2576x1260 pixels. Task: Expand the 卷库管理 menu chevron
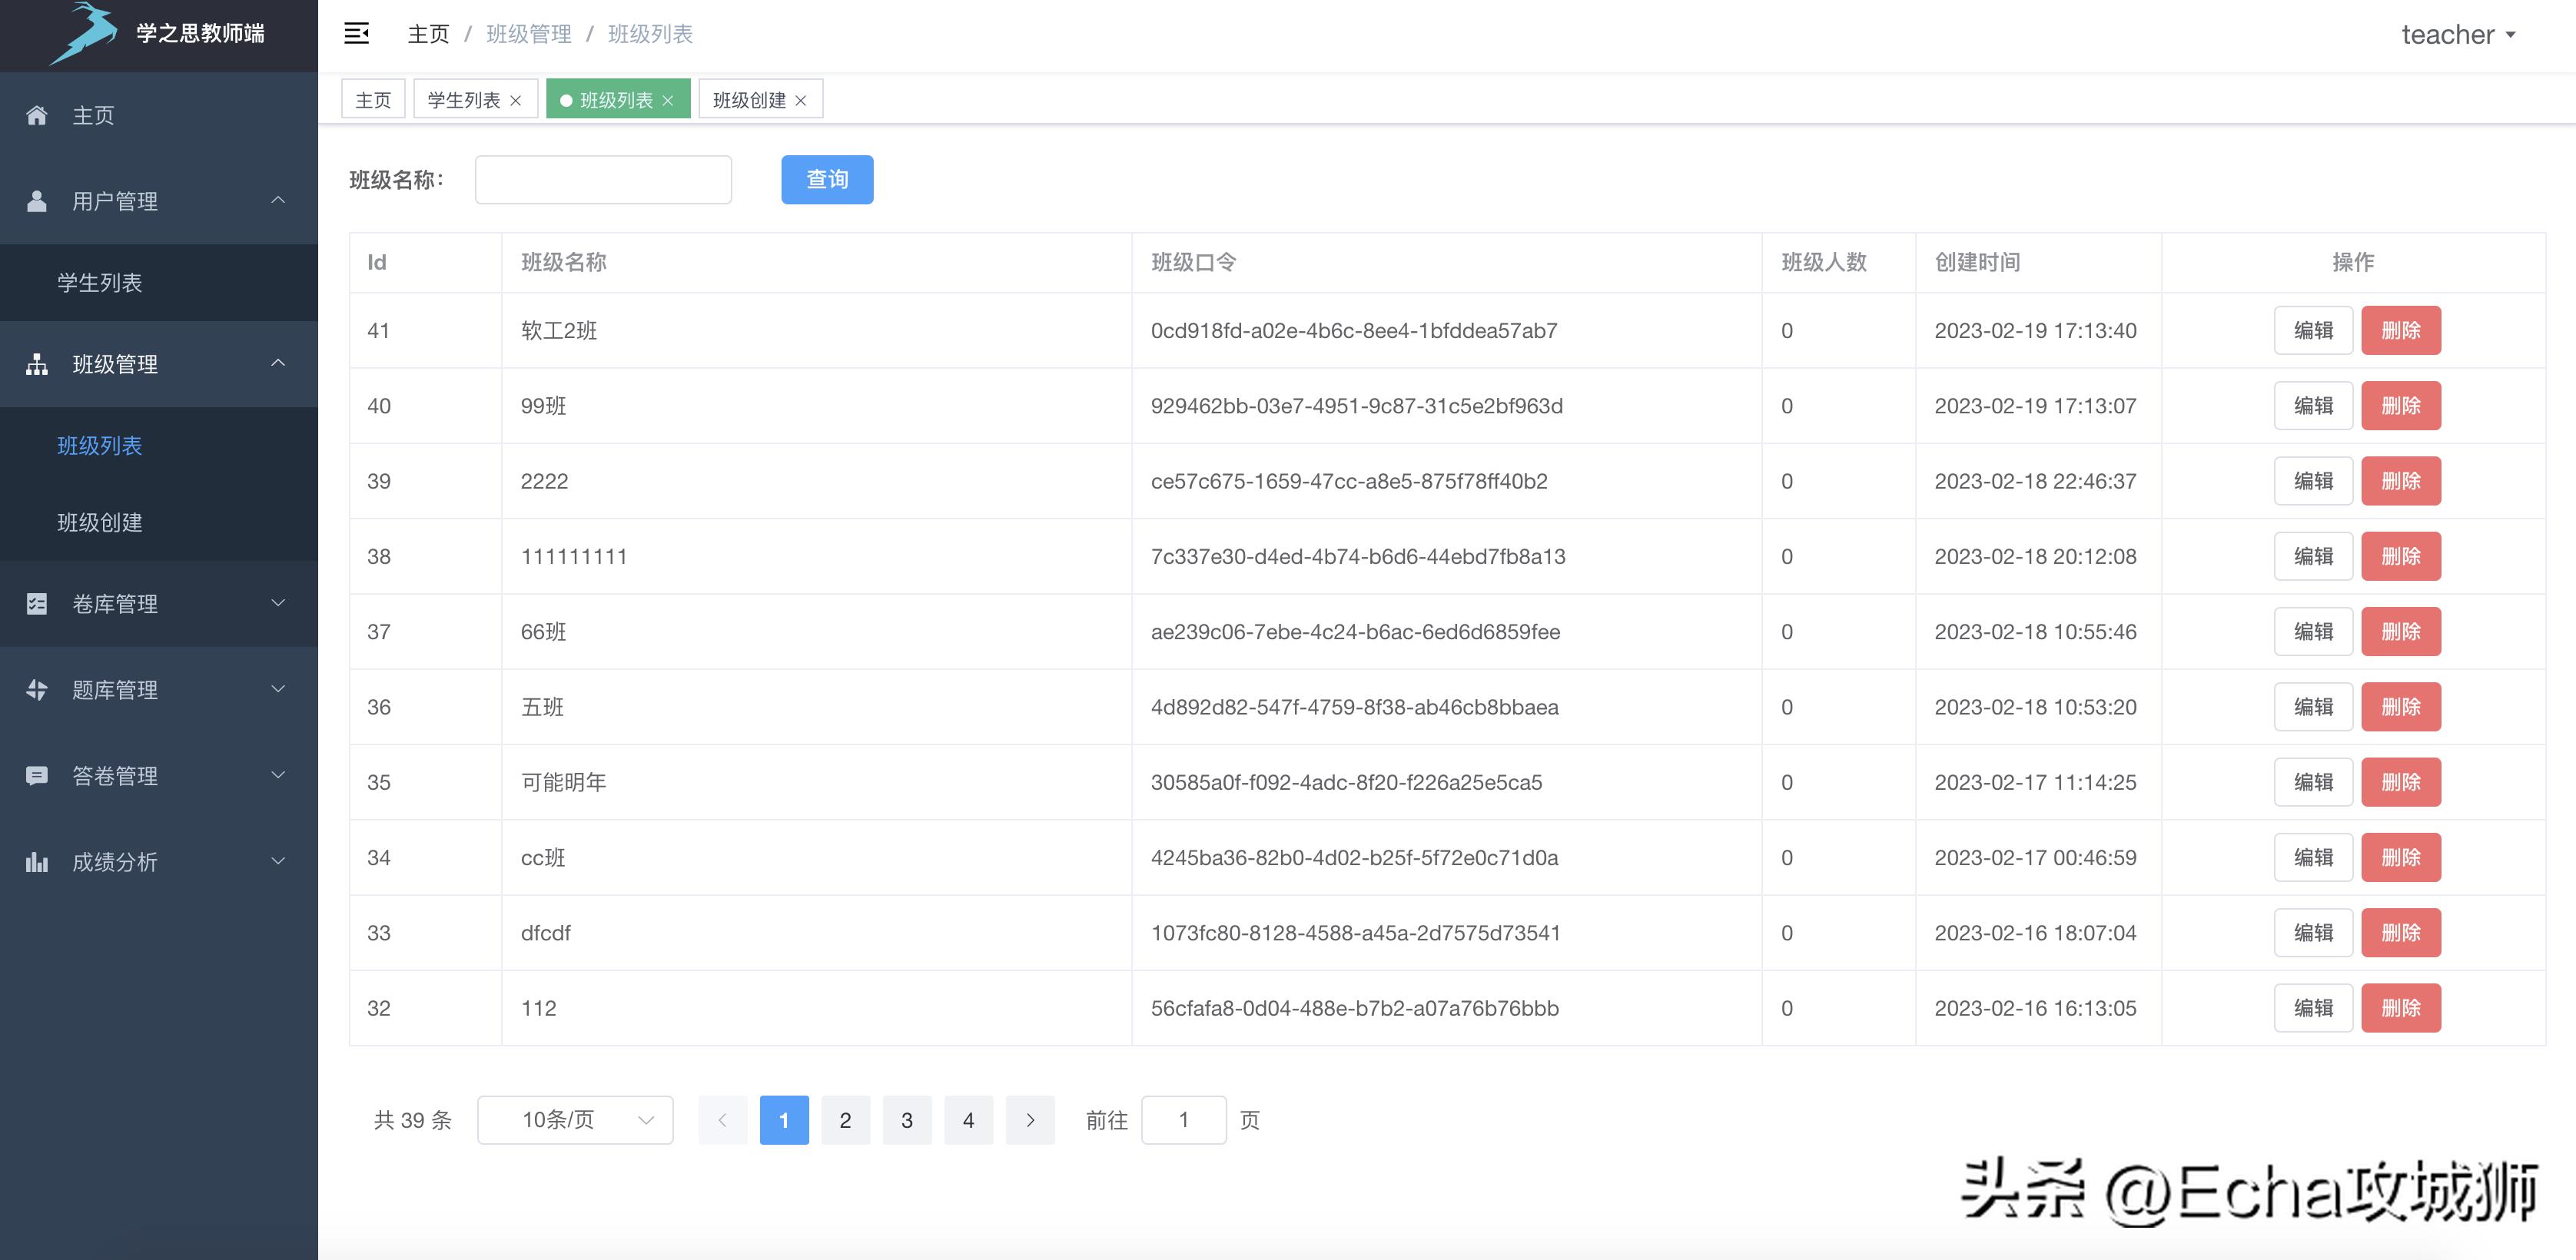click(279, 603)
